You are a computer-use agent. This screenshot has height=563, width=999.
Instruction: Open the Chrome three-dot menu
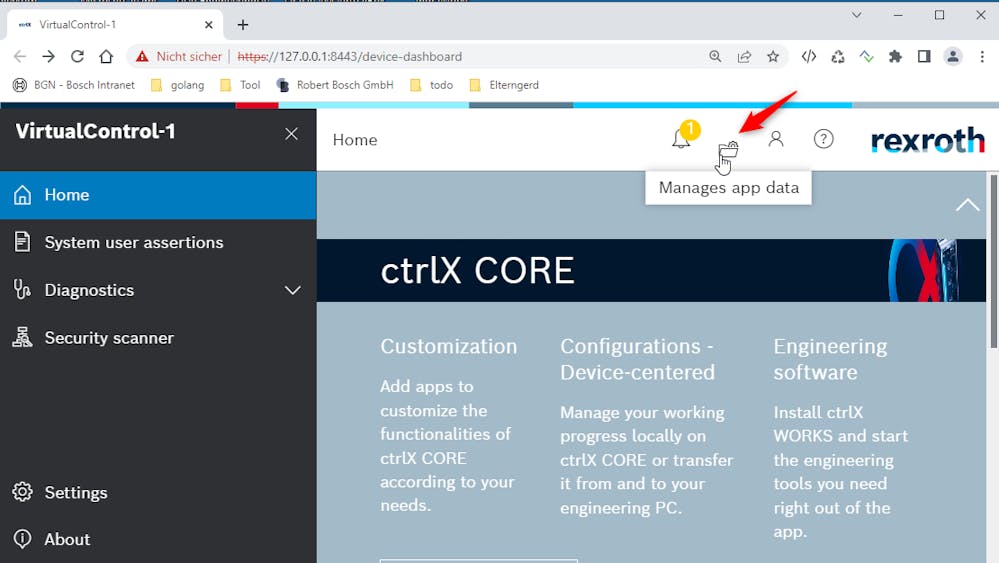pos(982,57)
